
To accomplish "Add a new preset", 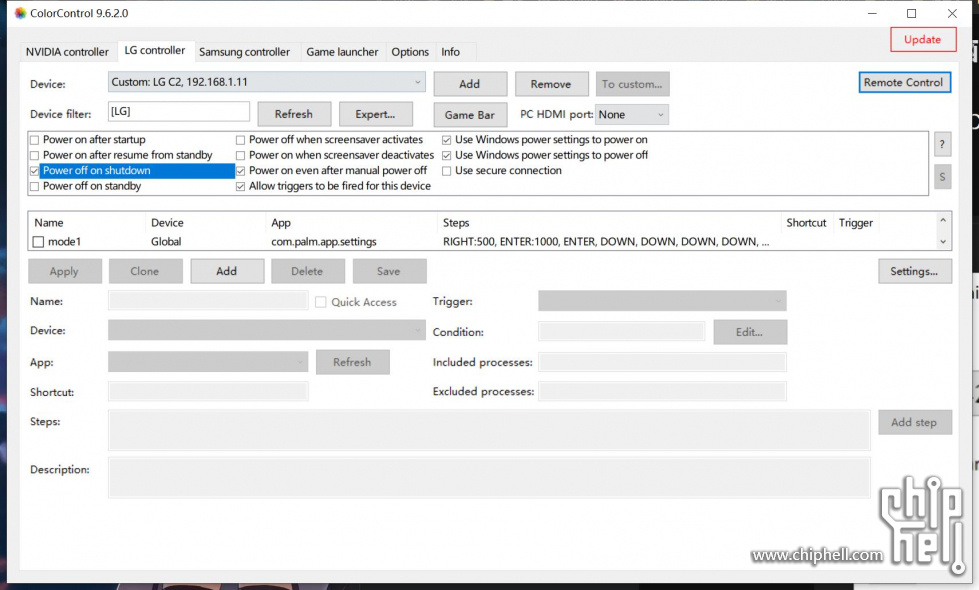I will (x=227, y=271).
